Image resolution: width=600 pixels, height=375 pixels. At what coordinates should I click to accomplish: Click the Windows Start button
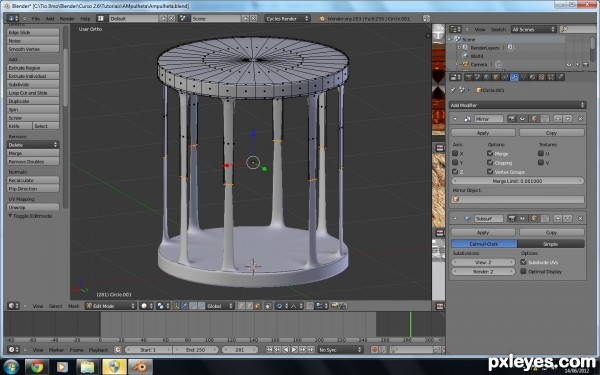[x=10, y=367]
